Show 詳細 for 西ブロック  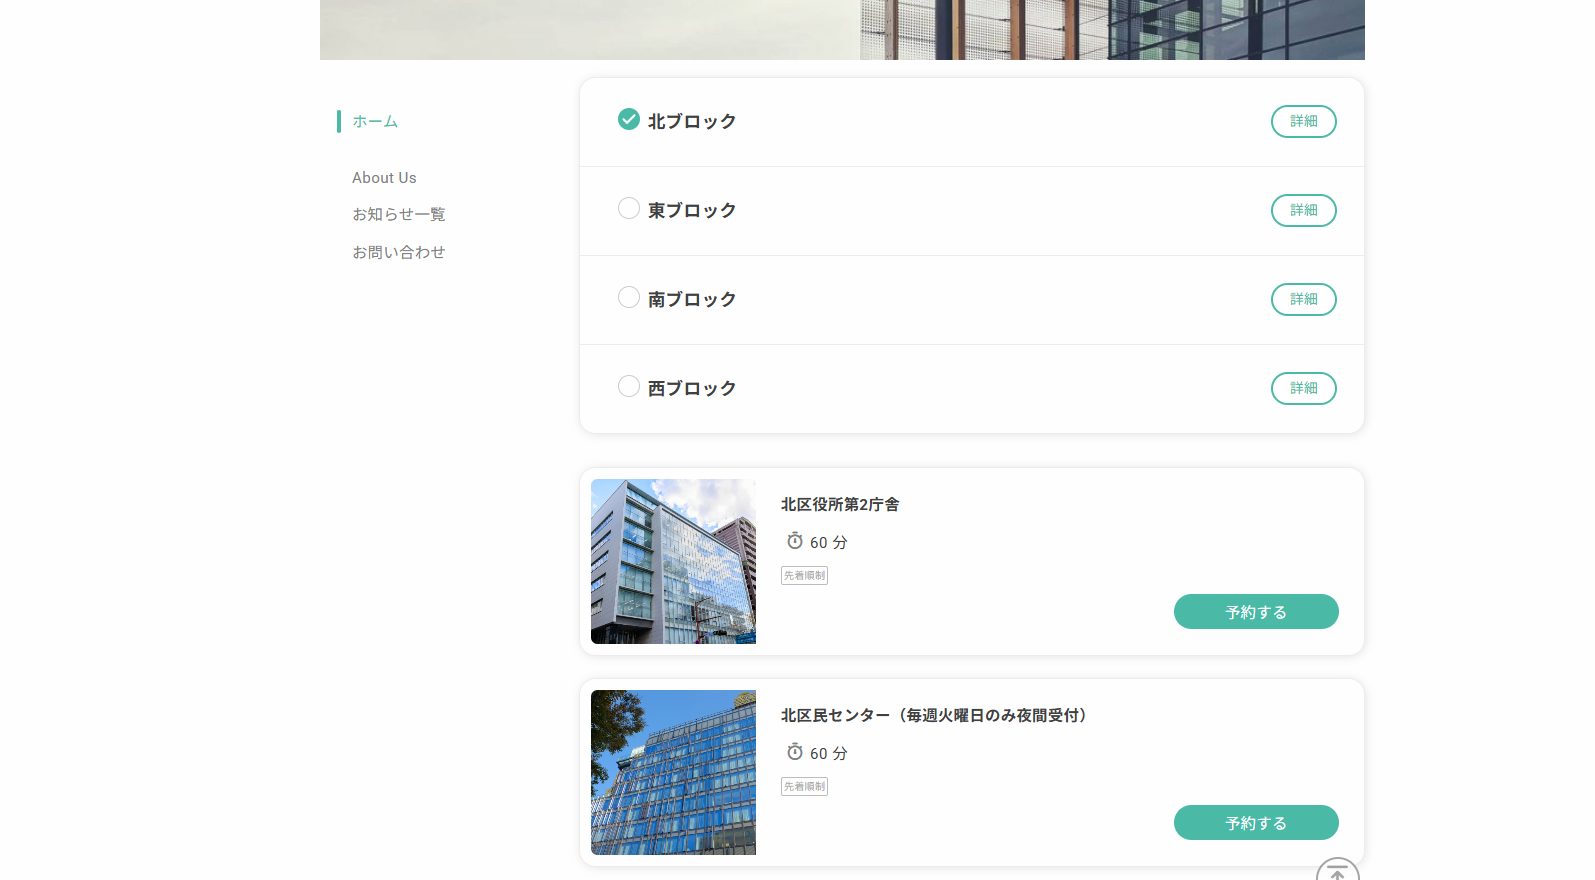click(1303, 388)
